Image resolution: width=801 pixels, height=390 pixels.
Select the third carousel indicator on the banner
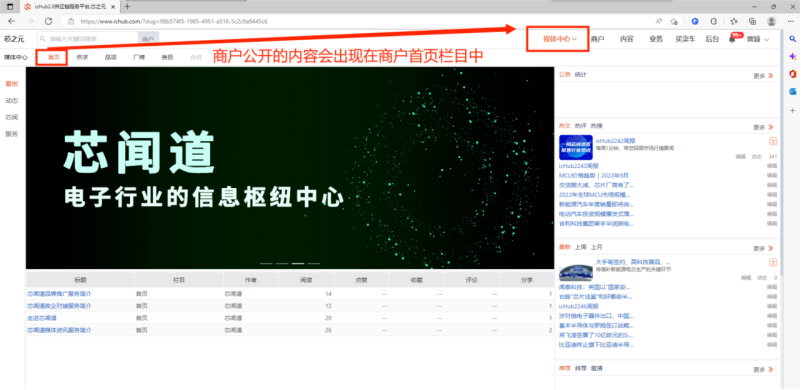click(298, 264)
